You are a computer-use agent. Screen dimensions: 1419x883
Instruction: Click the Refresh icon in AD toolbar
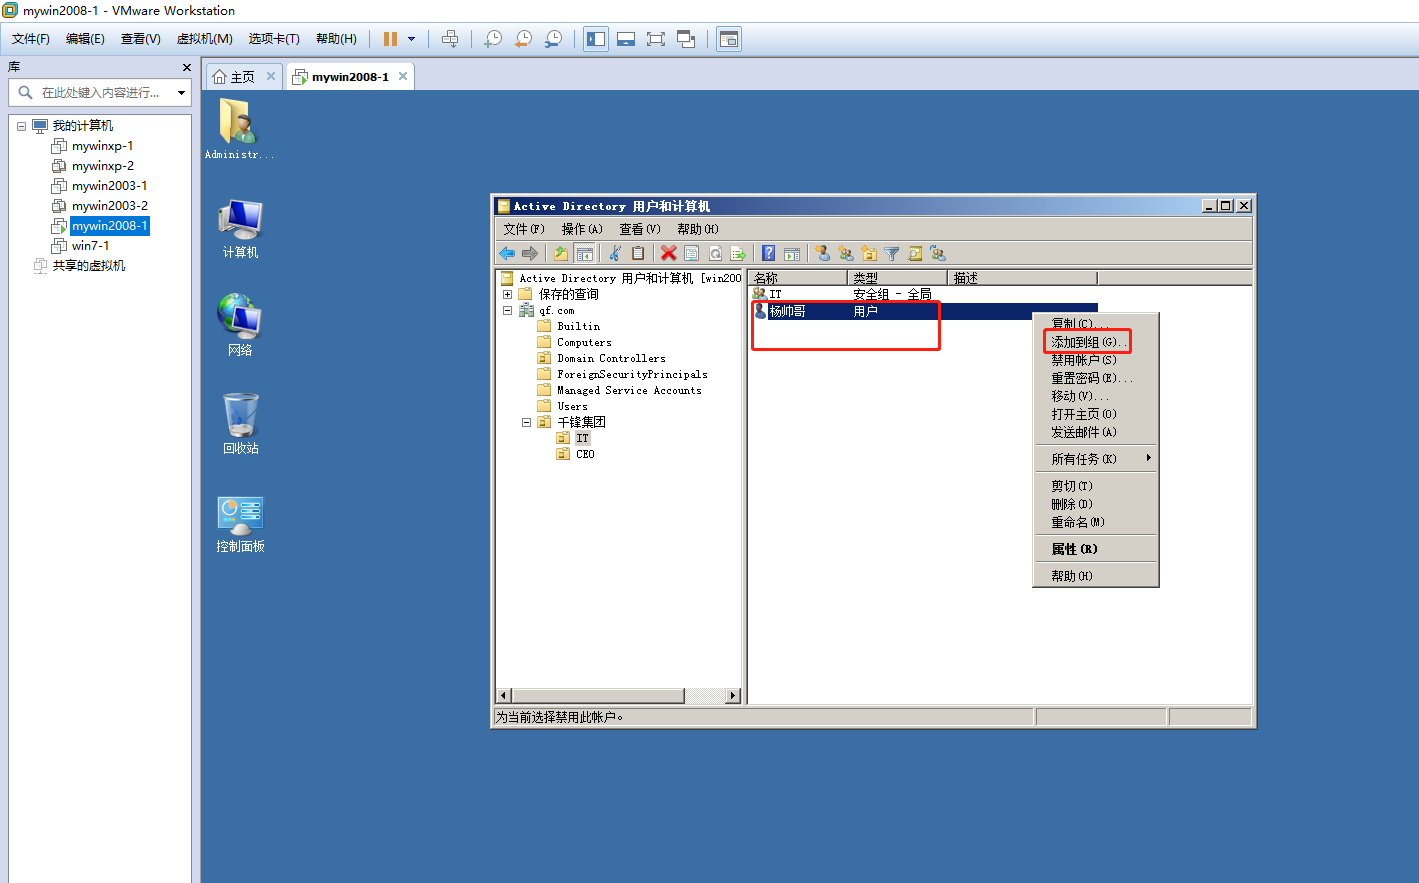(715, 253)
